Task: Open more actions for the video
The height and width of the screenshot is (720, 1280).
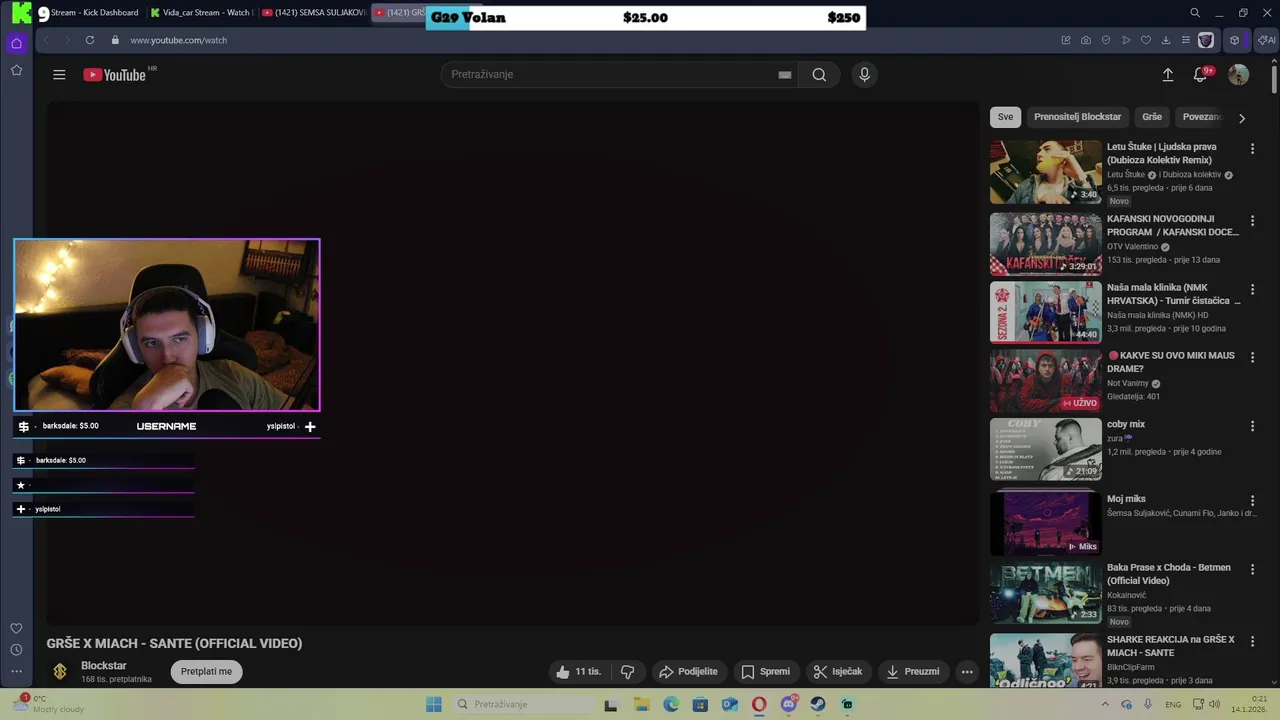Action: point(967,671)
